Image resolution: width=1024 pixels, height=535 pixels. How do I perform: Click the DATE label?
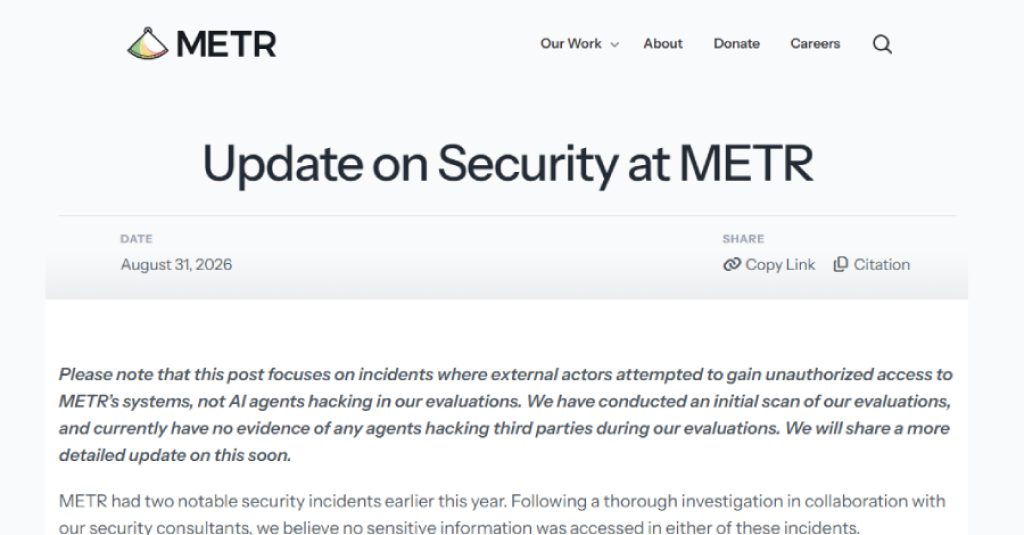click(x=136, y=239)
